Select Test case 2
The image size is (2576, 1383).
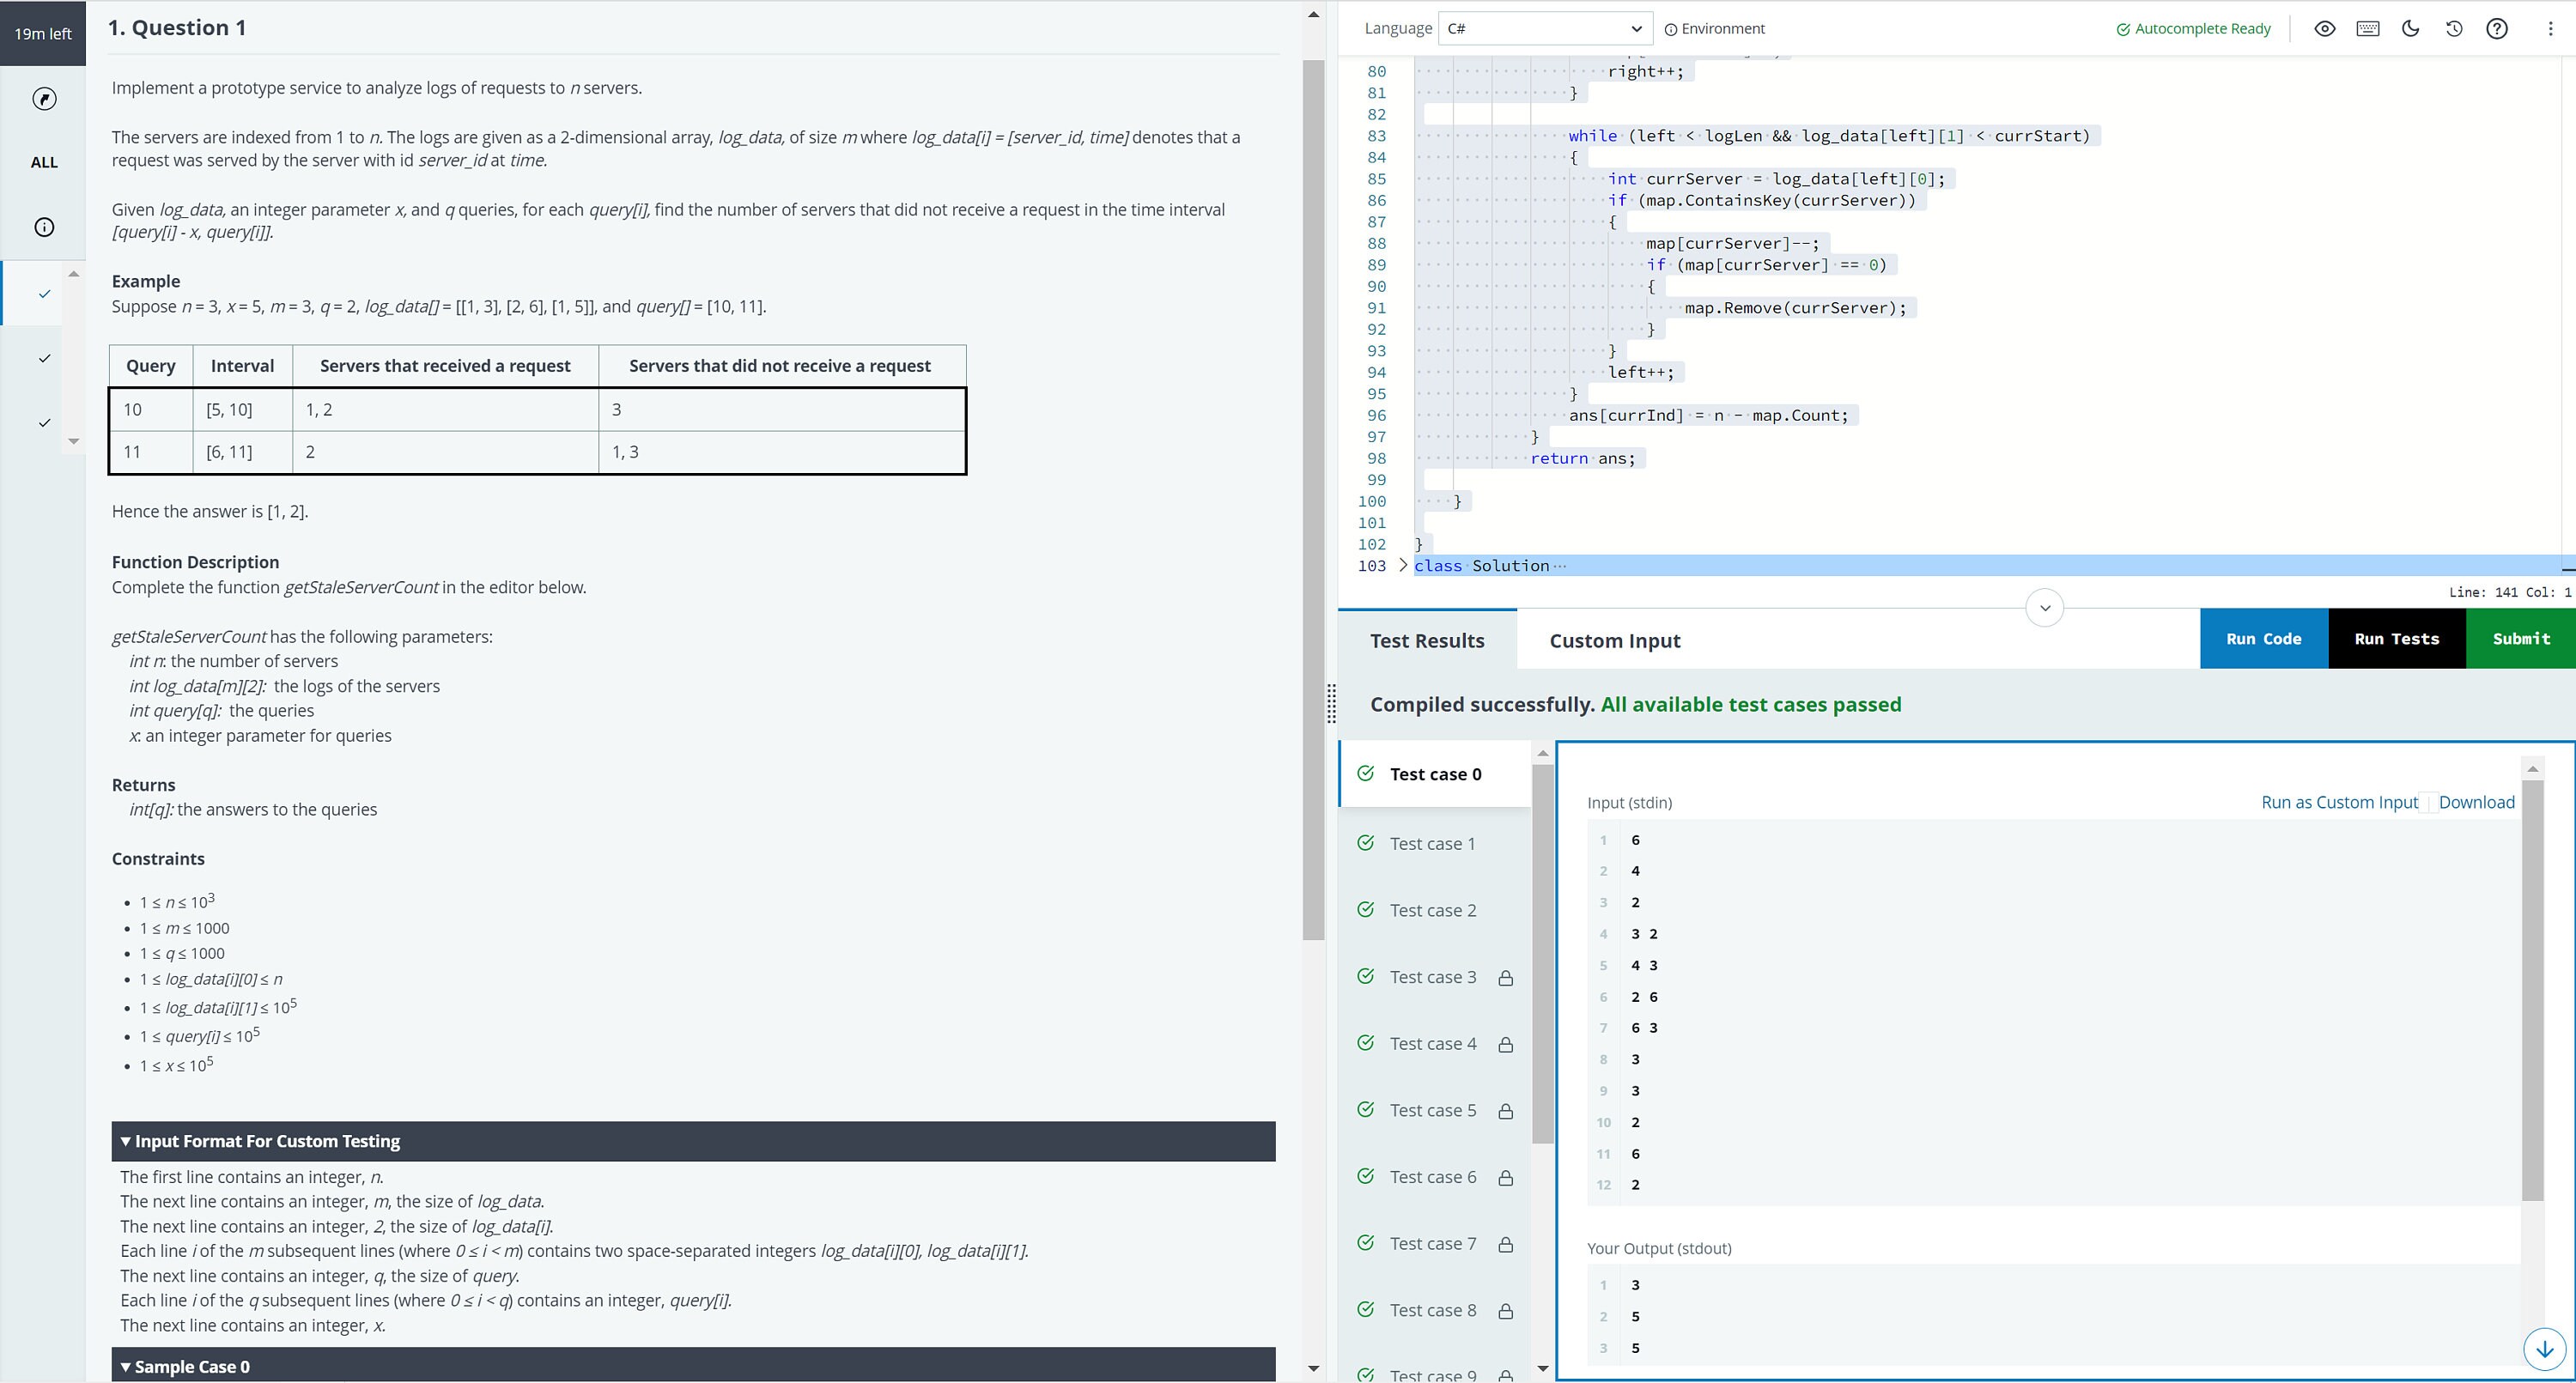tap(1435, 910)
